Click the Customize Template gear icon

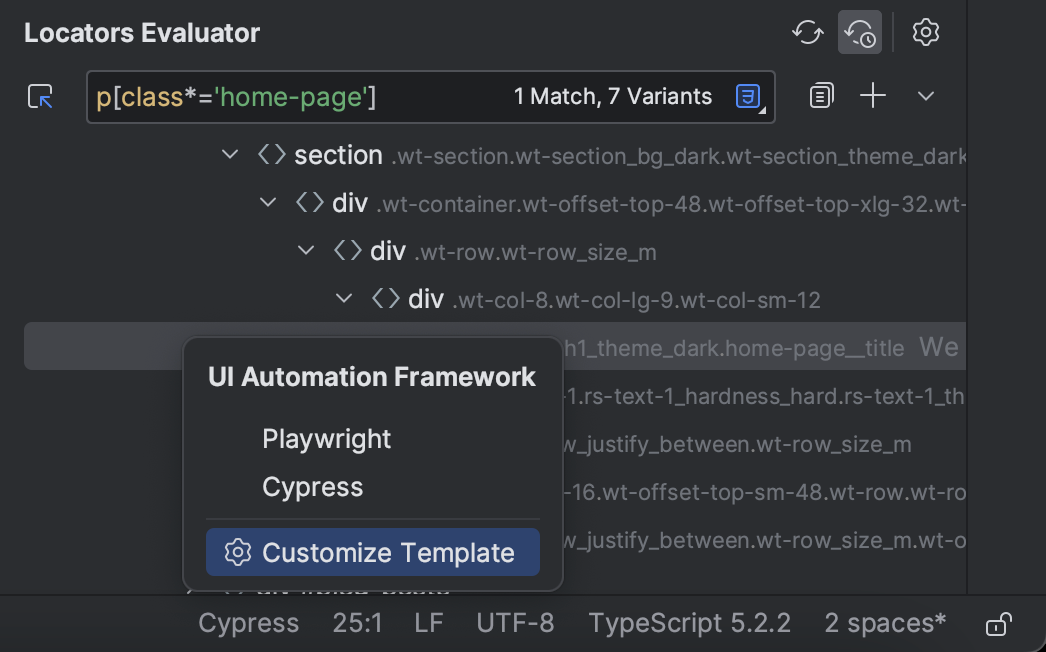pyautogui.click(x=238, y=552)
